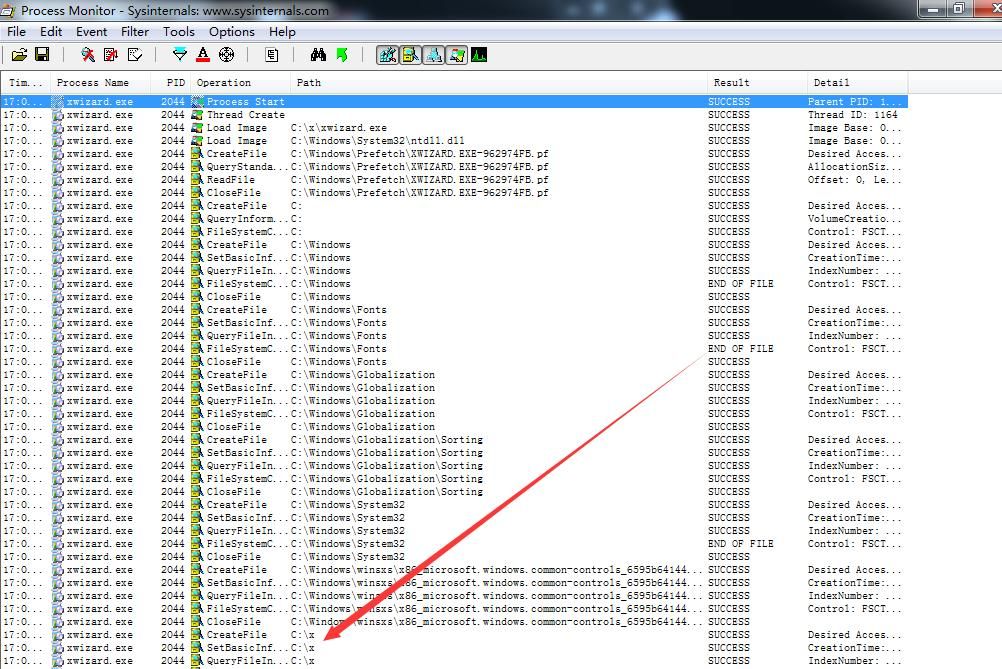Select CloseFile row for C:\Windows\Globalization\Sorting
Image resolution: width=1002 pixels, height=669 pixels.
point(454,492)
